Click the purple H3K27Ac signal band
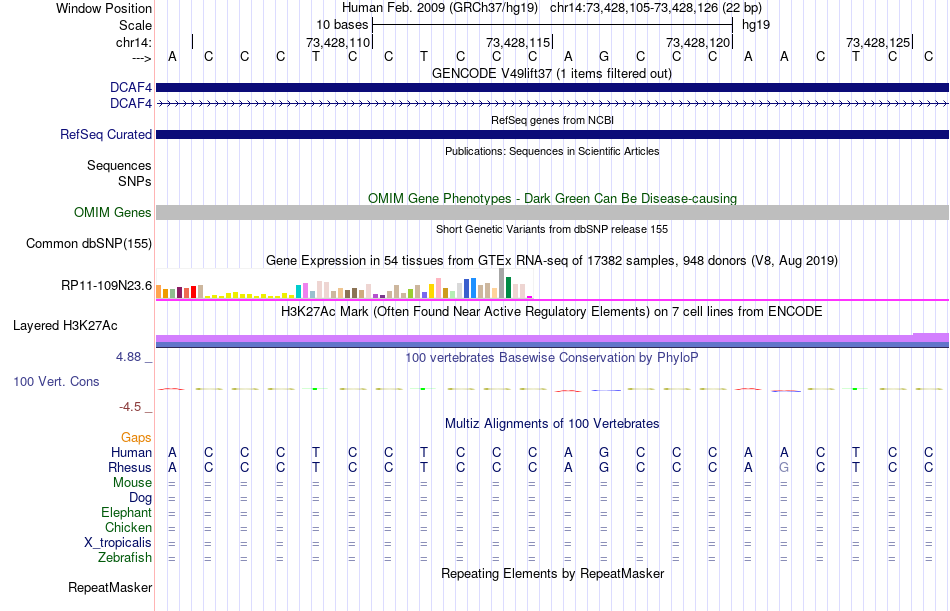The width and height of the screenshot is (950, 611). 553,338
